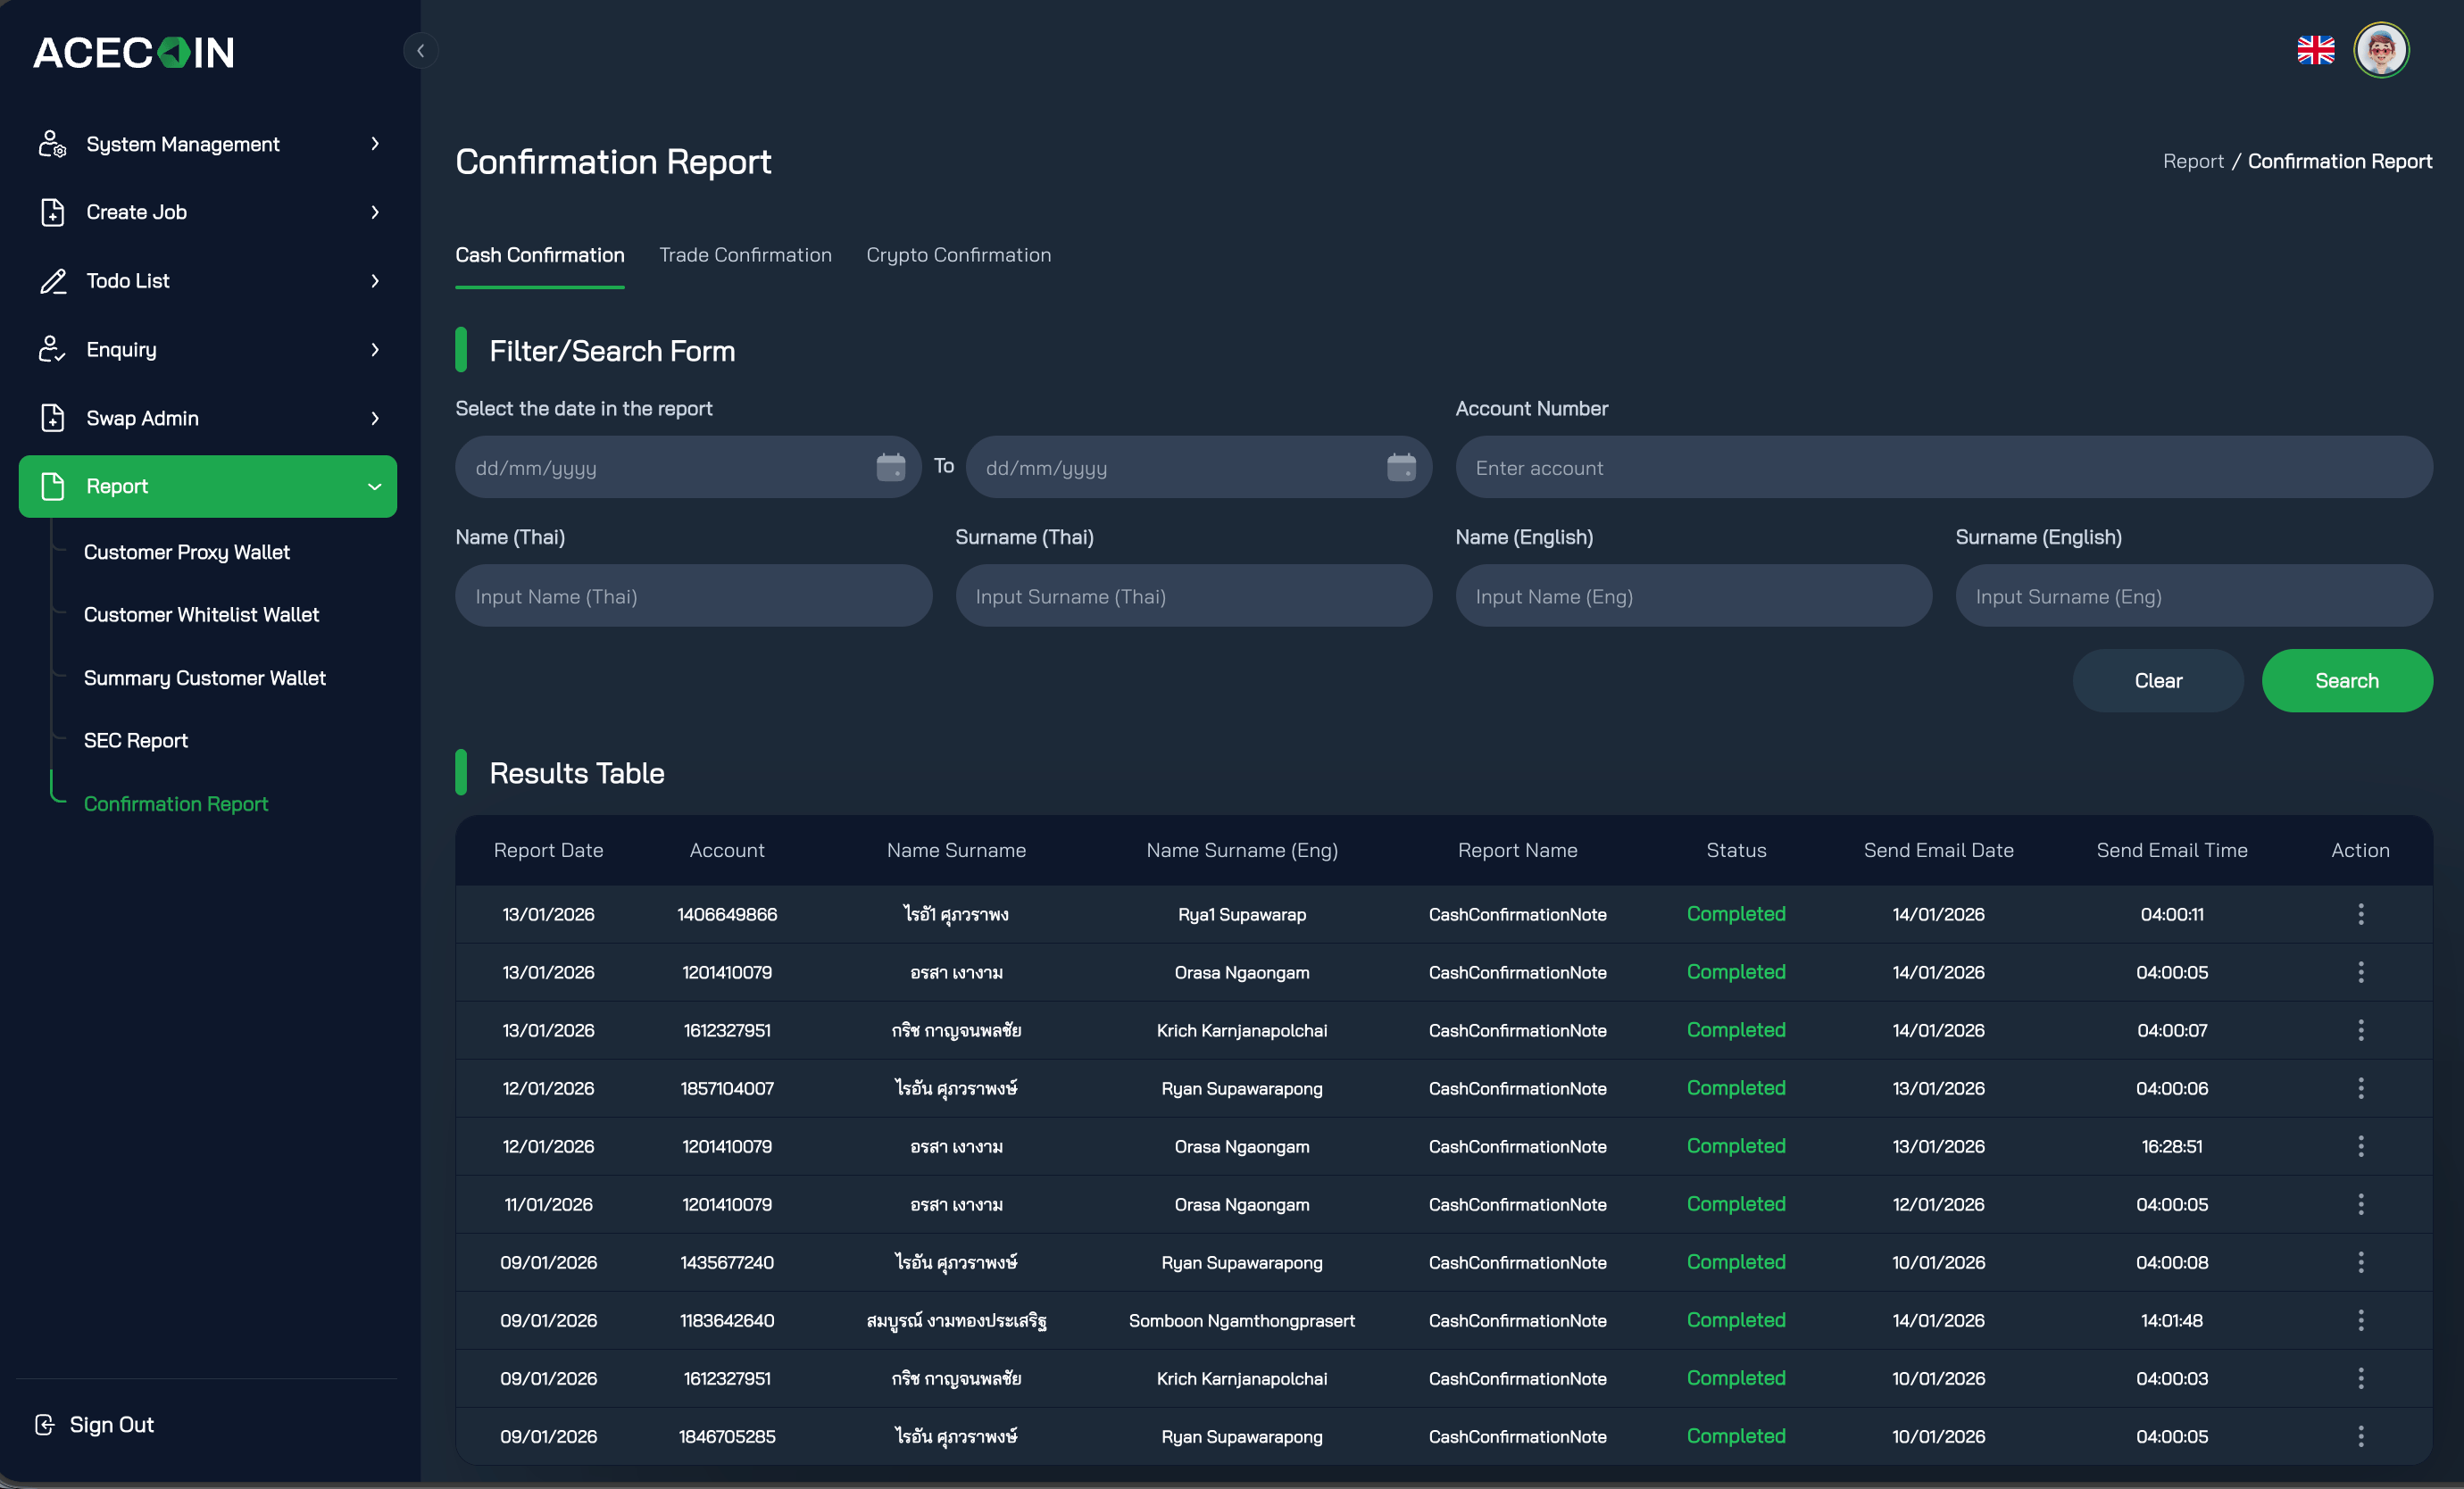The image size is (2464, 1489).
Task: Click the System Management icon
Action: [52, 144]
